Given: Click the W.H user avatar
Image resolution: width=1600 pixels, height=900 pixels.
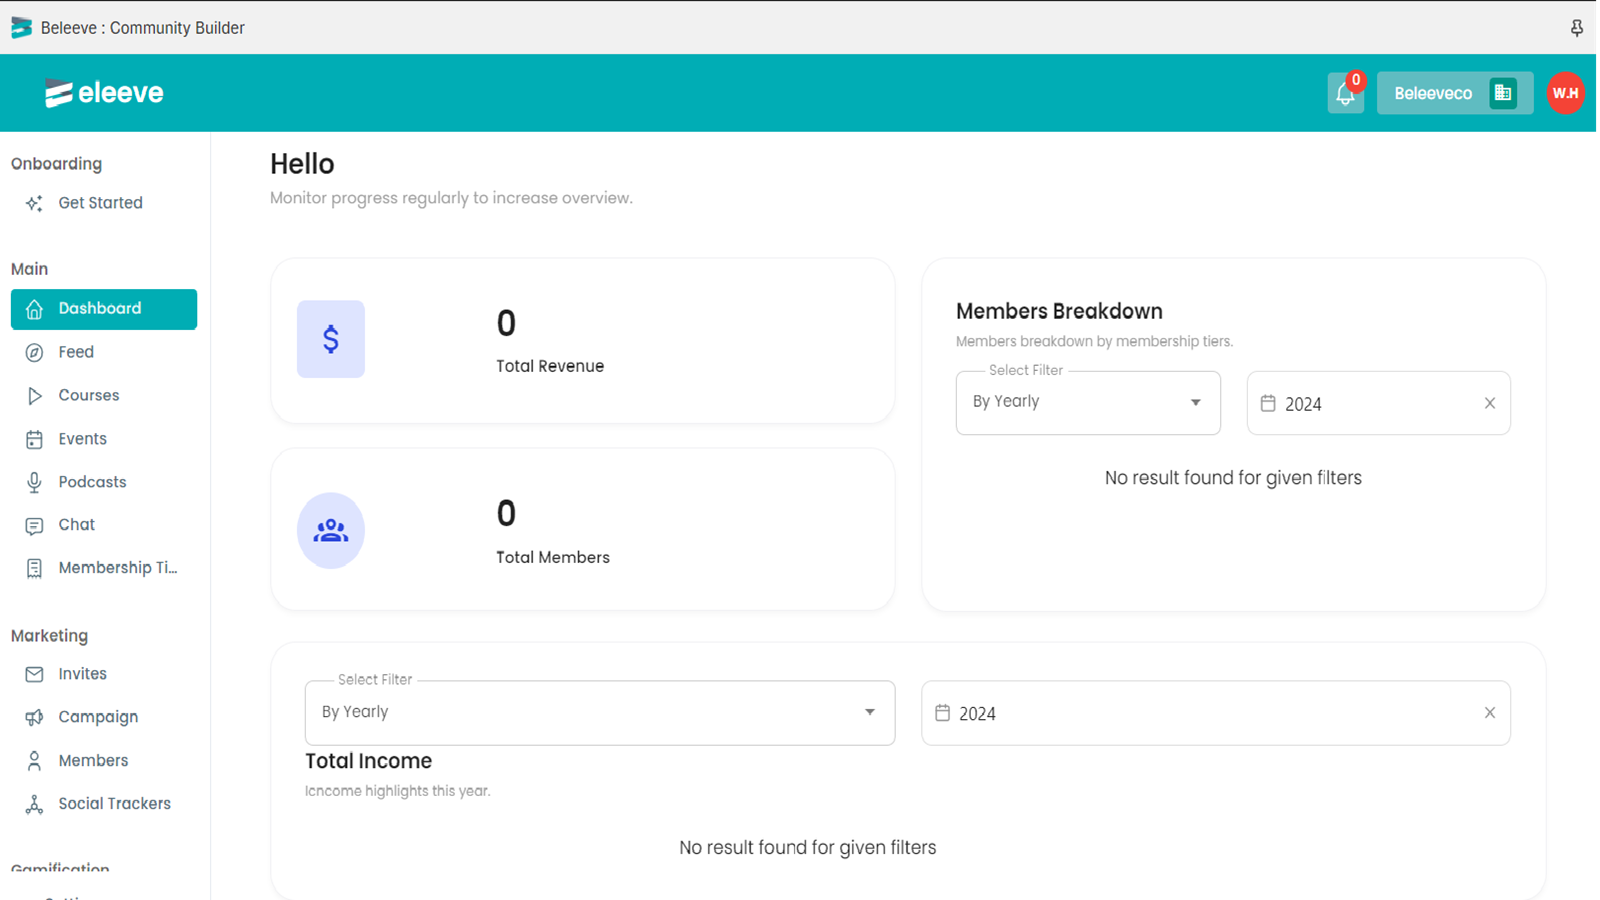Looking at the screenshot, I should pyautogui.click(x=1565, y=93).
